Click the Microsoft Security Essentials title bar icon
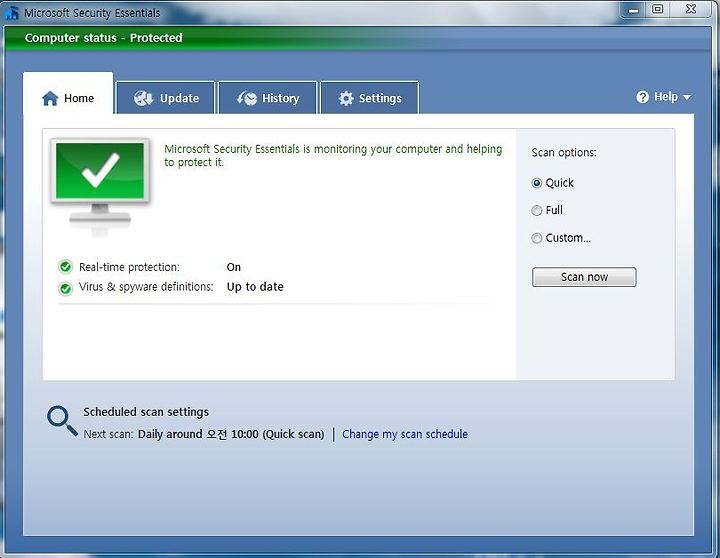 [x=12, y=13]
